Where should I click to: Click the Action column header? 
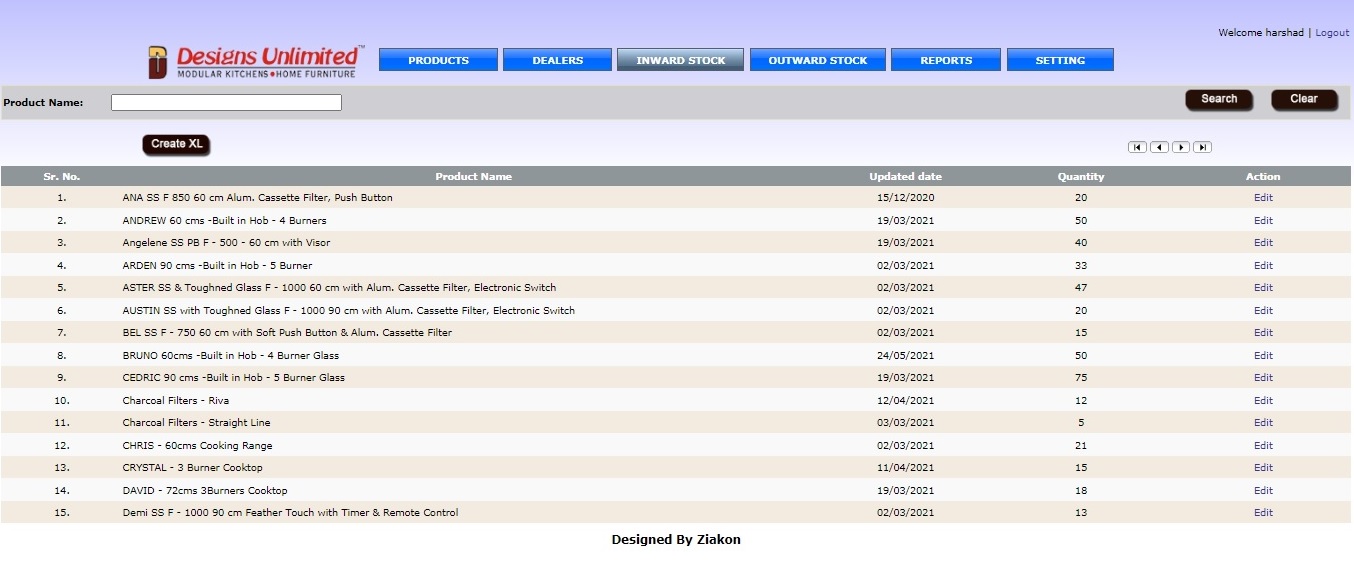pyautogui.click(x=1263, y=177)
